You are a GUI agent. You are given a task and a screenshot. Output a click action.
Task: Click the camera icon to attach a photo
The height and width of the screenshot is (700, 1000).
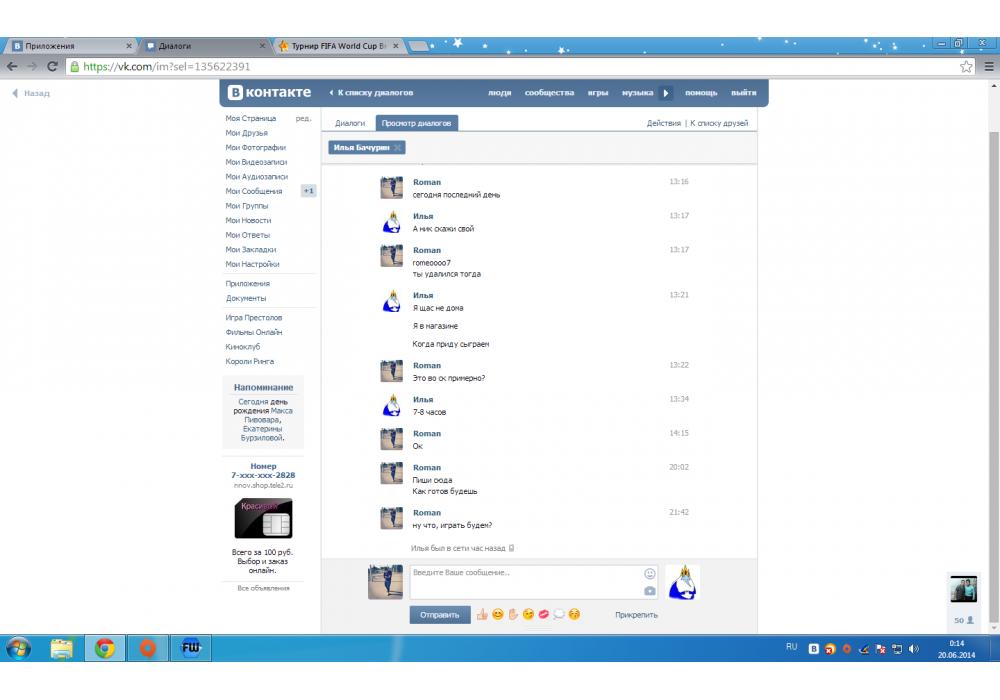[x=649, y=591]
